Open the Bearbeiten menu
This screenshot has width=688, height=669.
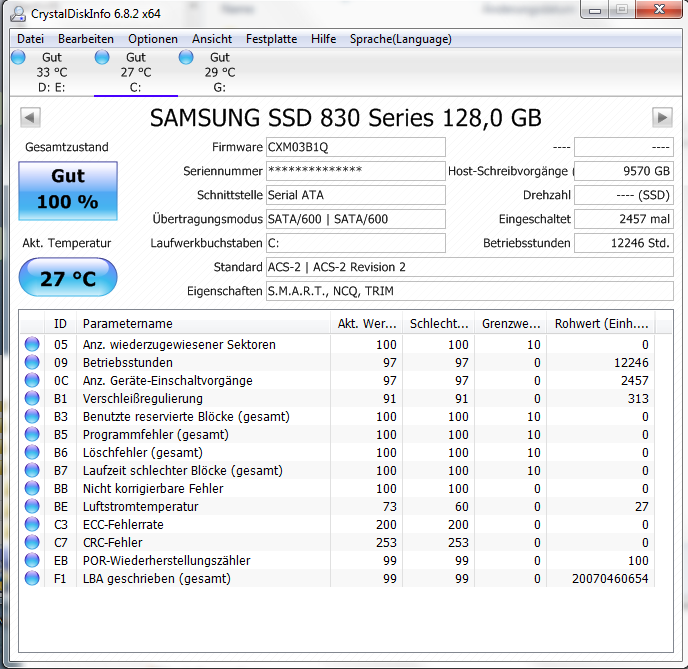pos(86,39)
